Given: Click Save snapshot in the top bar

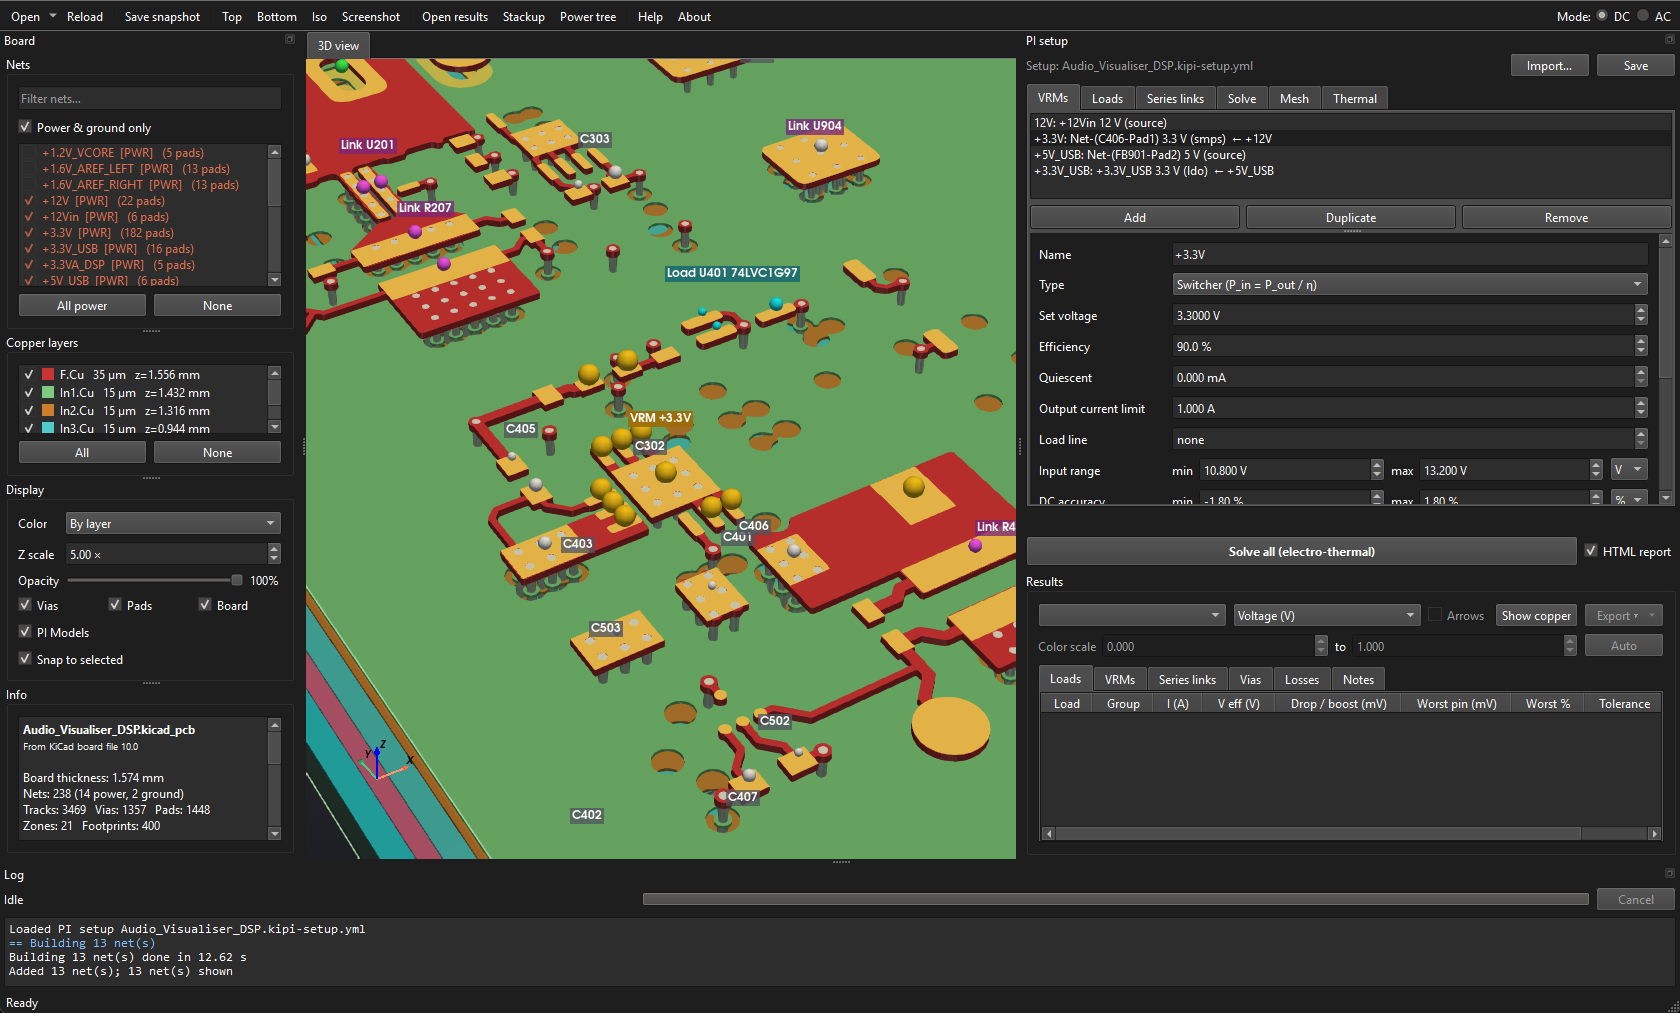Looking at the screenshot, I should point(162,16).
